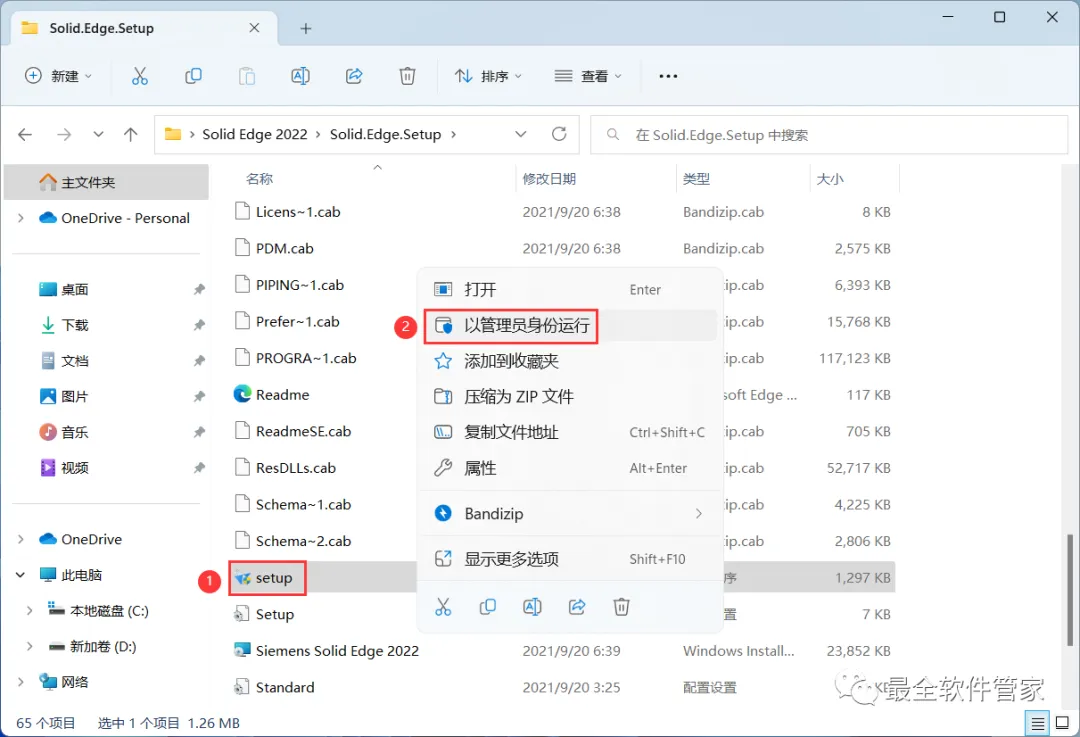The height and width of the screenshot is (737, 1080).
Task: Select the Standard configuration file
Action: point(284,687)
